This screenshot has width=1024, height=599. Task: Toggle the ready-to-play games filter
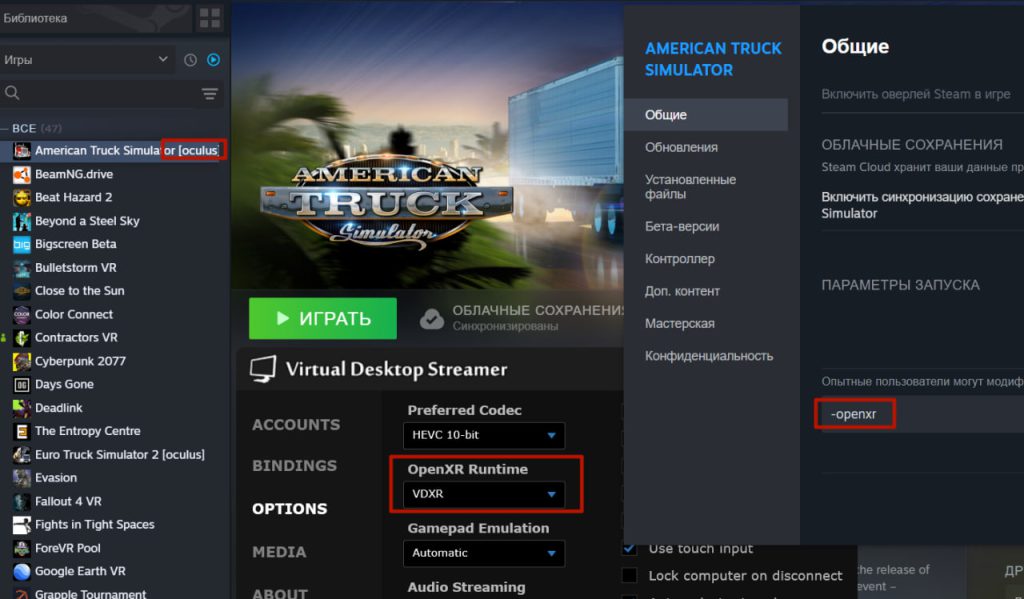point(213,60)
